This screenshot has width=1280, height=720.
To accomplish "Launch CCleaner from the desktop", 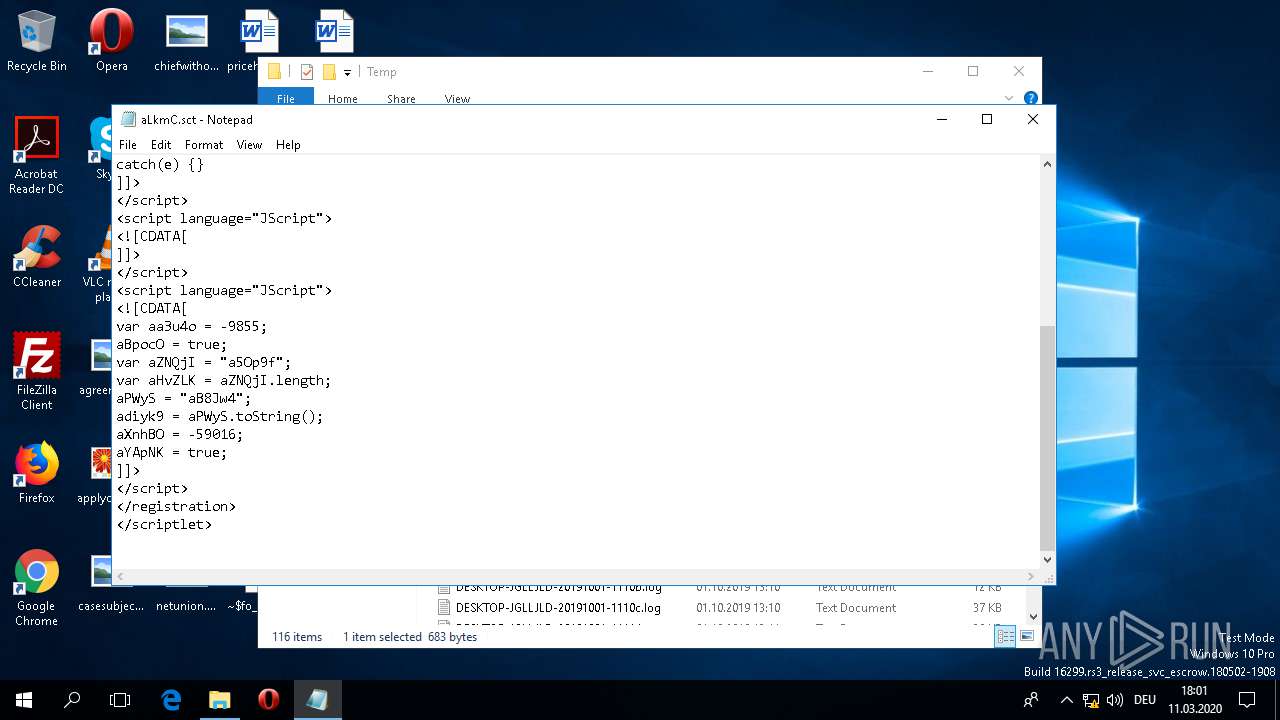I will click(37, 257).
